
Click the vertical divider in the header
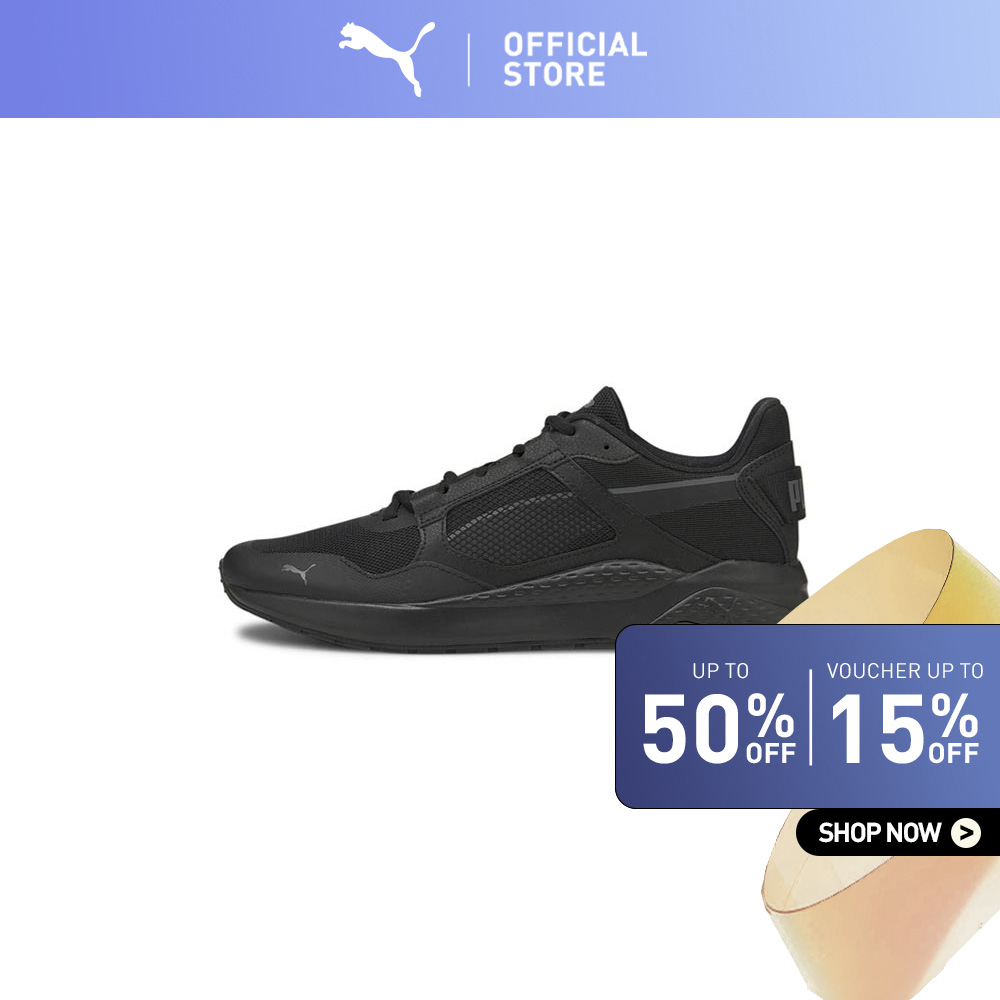469,60
